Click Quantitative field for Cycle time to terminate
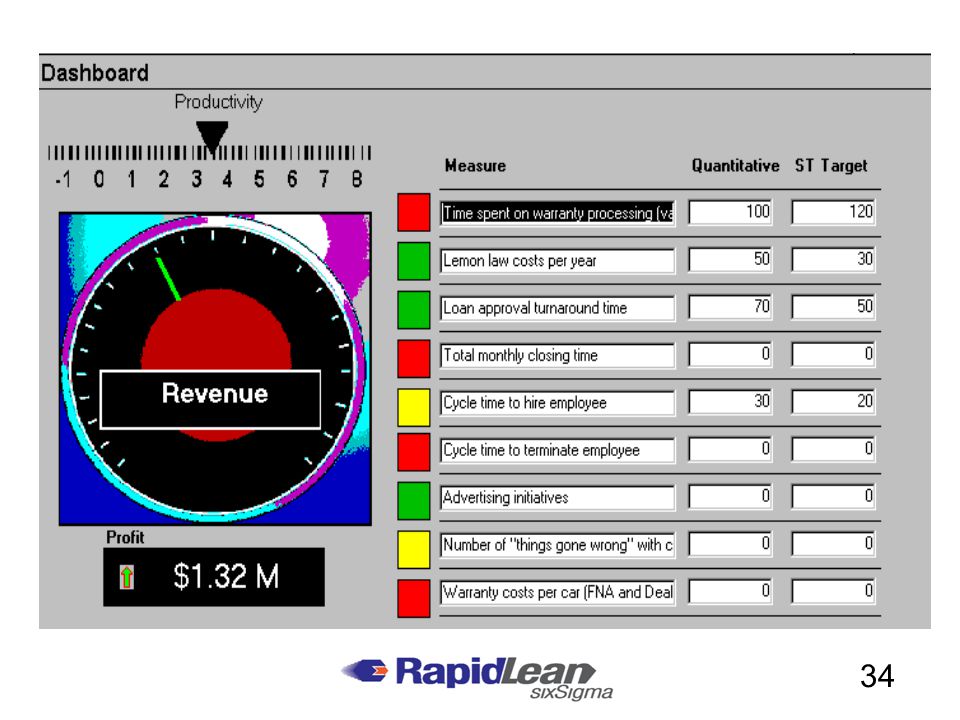The image size is (960, 720). click(x=730, y=449)
